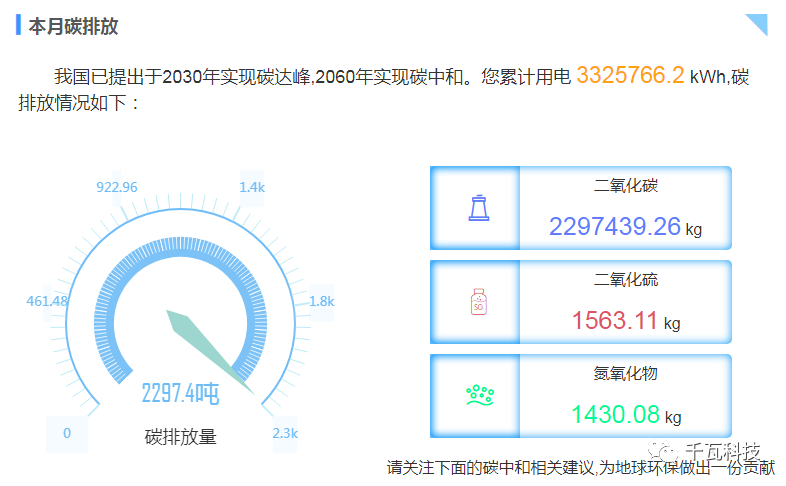Click the 2.3k gauge scale mark
Image resolution: width=786 pixels, height=486 pixels.
click(285, 433)
